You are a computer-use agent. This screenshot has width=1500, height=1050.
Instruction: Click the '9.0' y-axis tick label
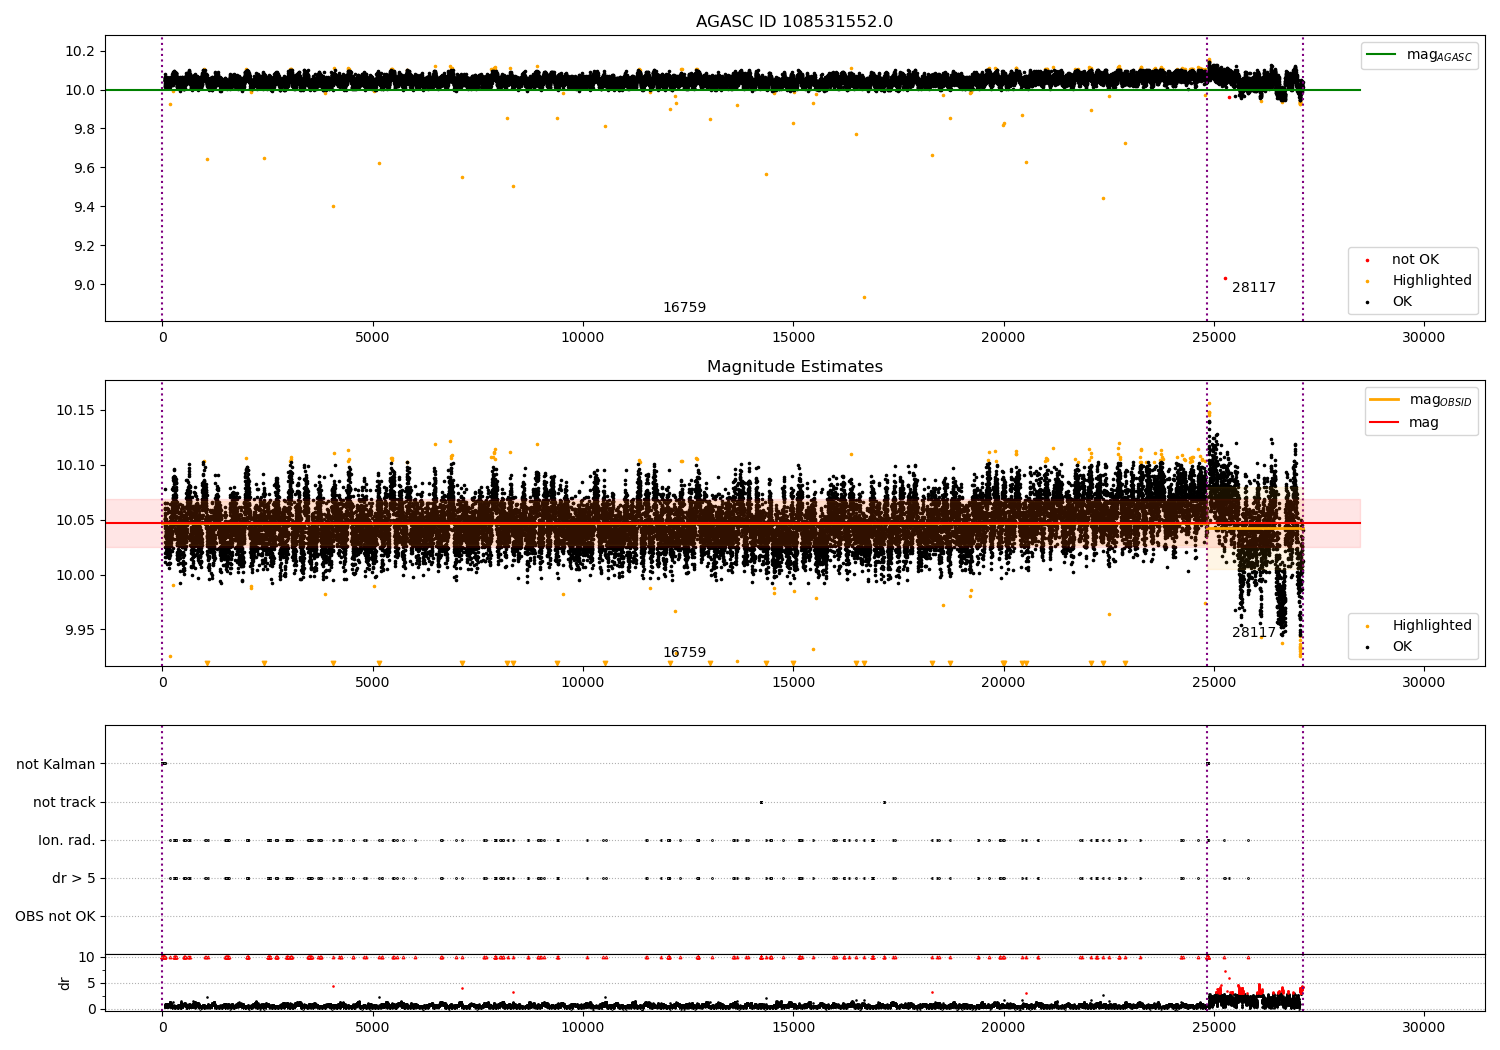click(85, 286)
